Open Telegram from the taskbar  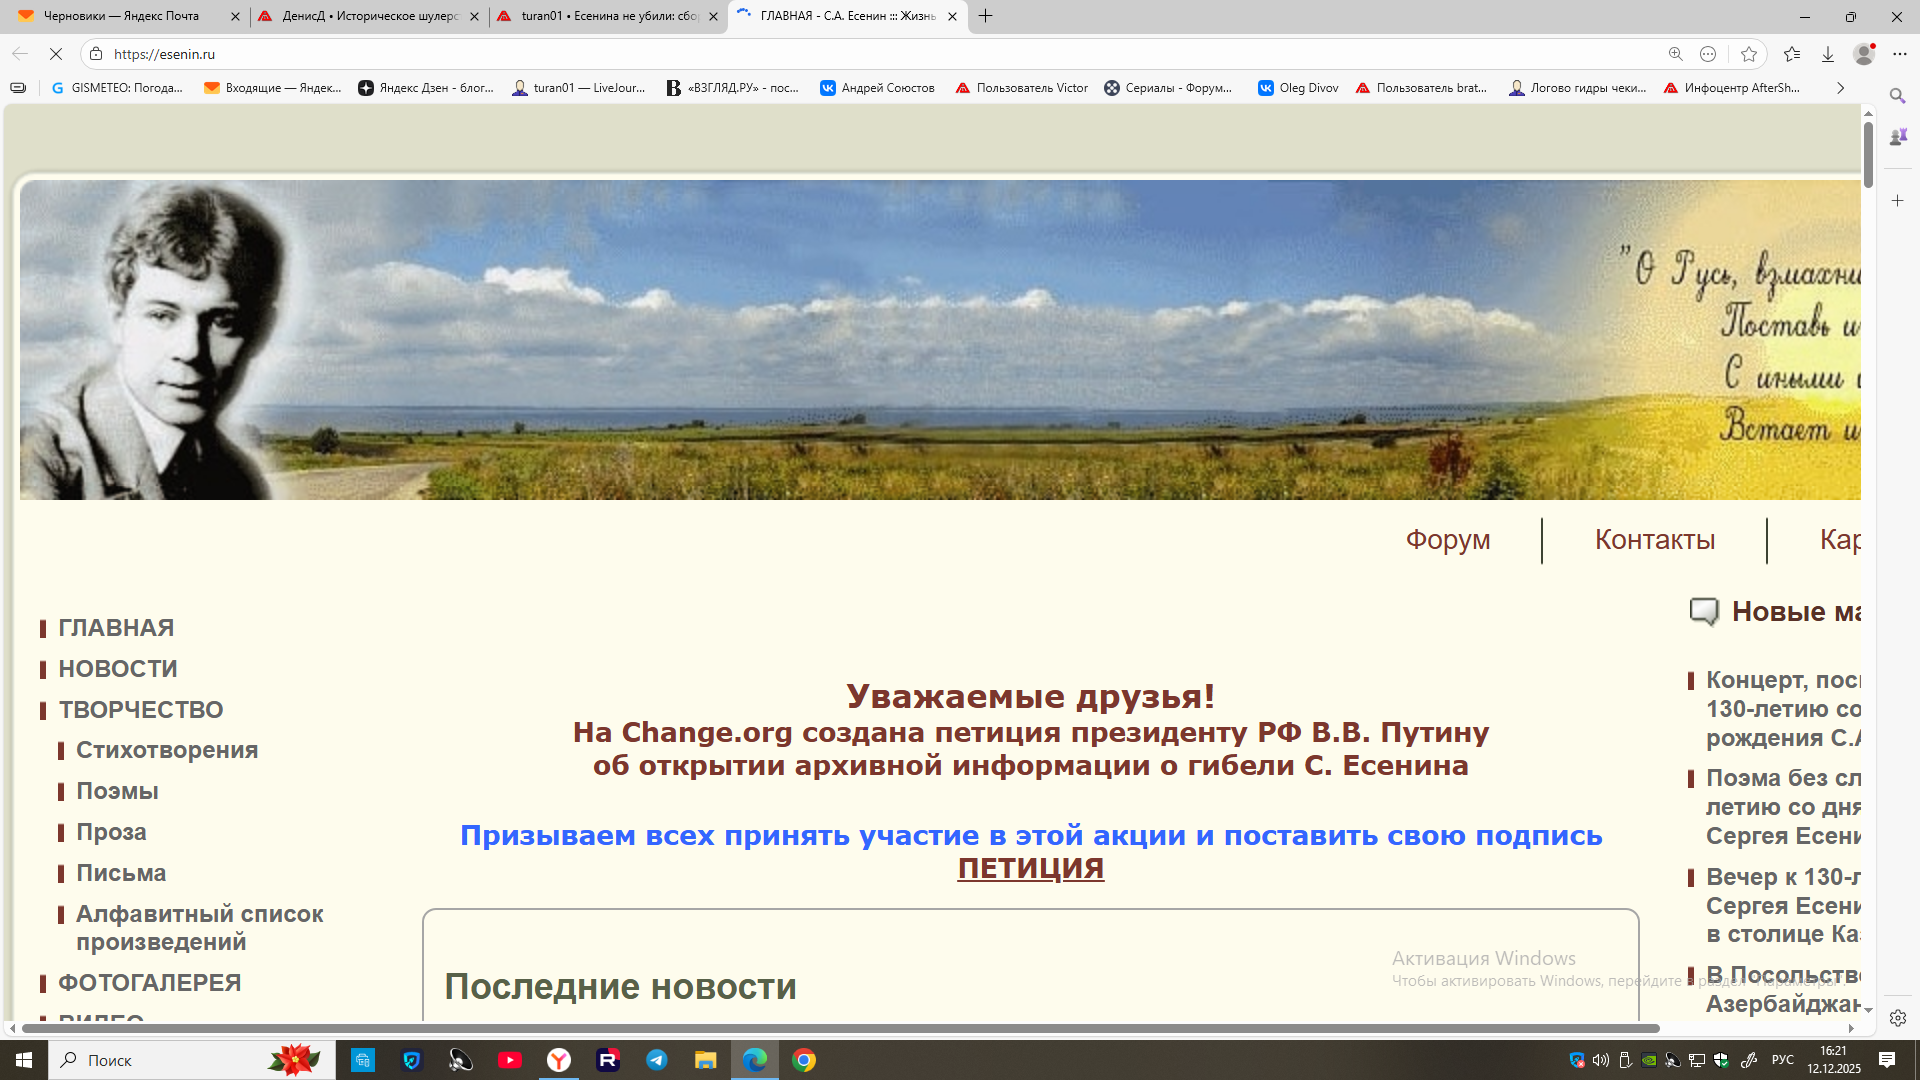657,1060
